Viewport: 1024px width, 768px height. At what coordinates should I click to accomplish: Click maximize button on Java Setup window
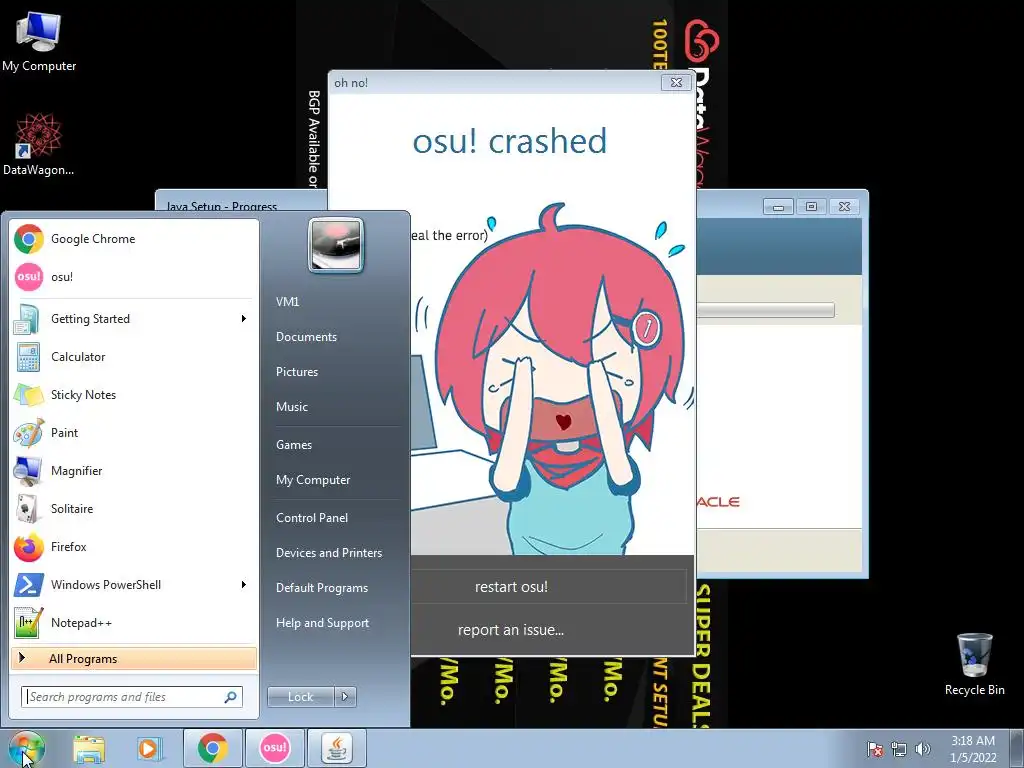(x=811, y=206)
